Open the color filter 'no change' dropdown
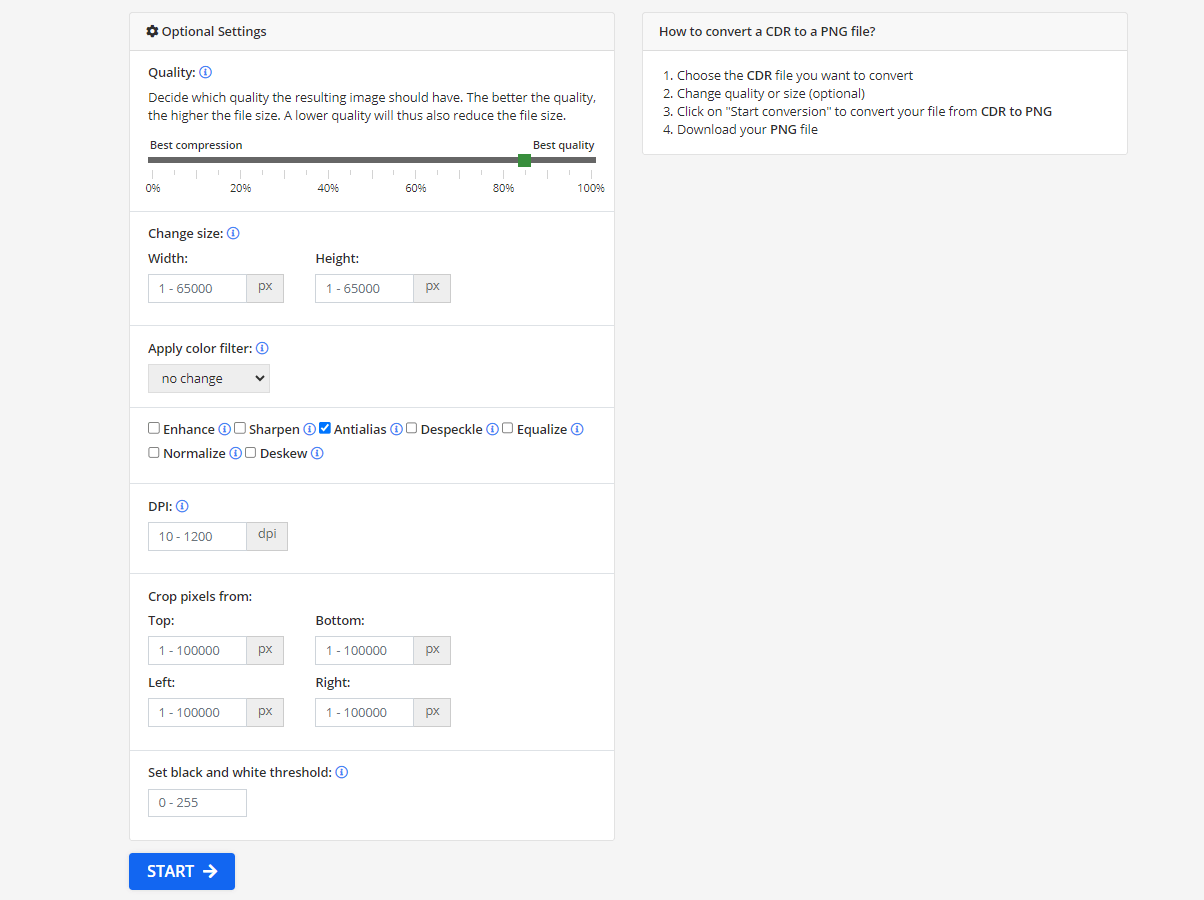This screenshot has width=1204, height=900. coord(209,378)
